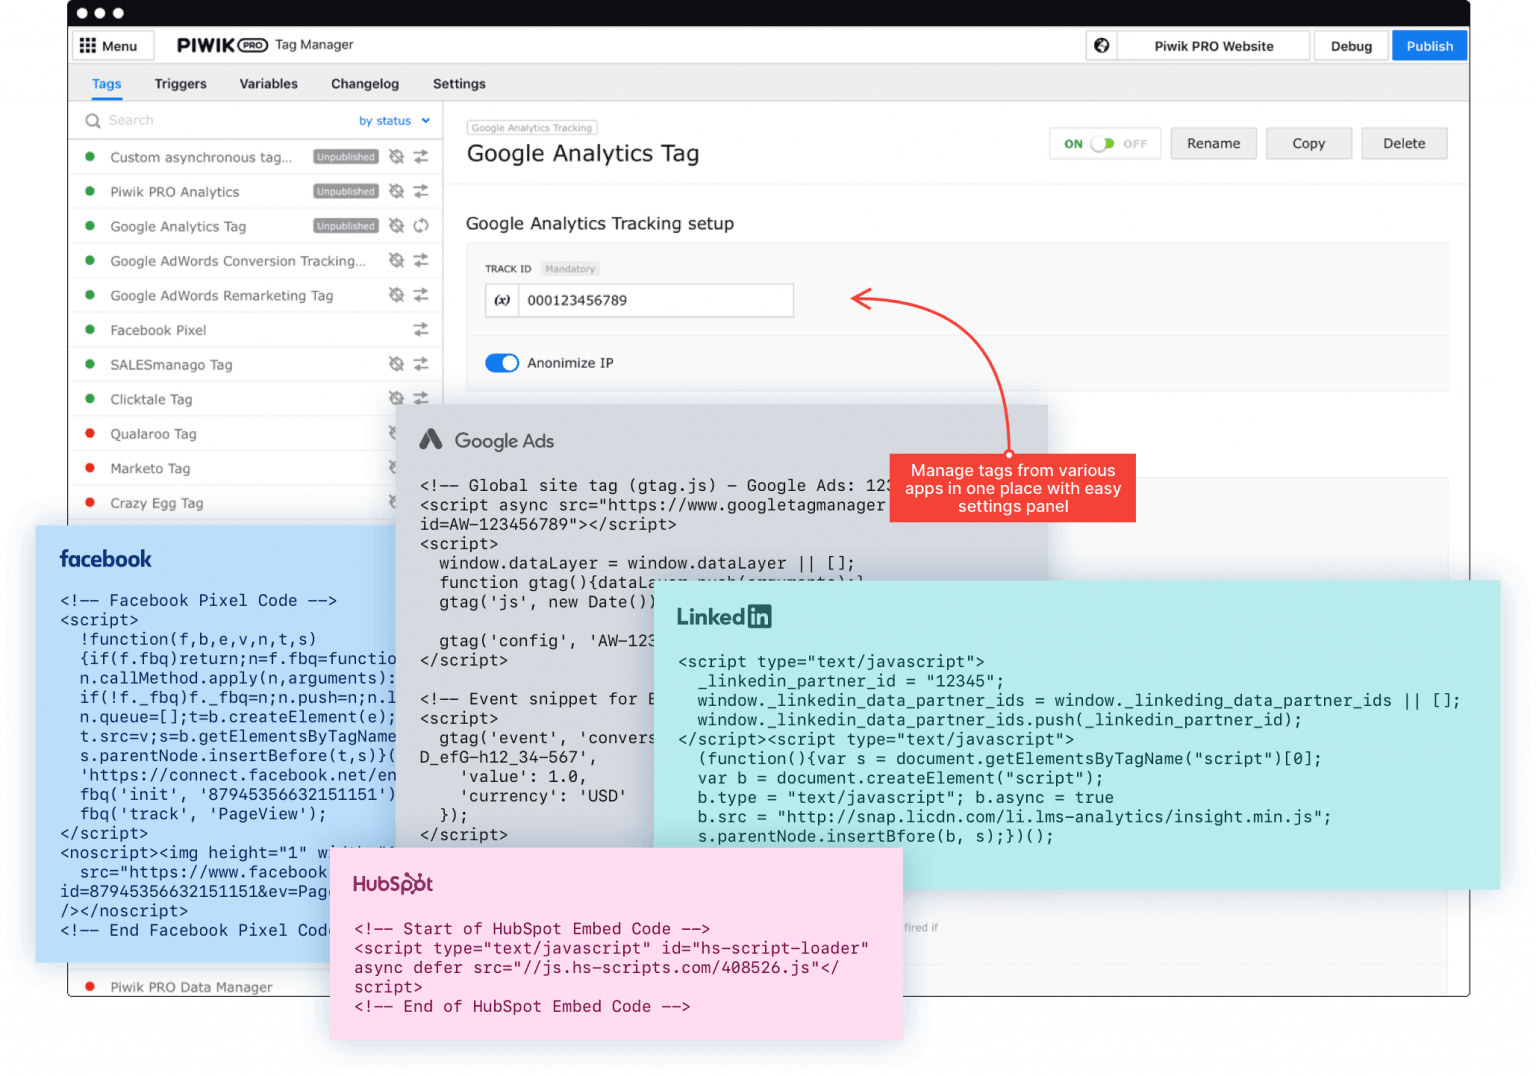The height and width of the screenshot is (1076, 1536).
Task: Open the Menu grid icon
Action: pyautogui.click(x=88, y=46)
